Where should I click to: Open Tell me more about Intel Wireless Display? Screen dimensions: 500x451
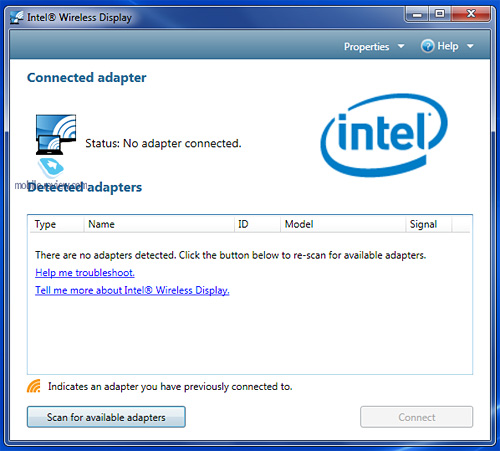(132, 290)
